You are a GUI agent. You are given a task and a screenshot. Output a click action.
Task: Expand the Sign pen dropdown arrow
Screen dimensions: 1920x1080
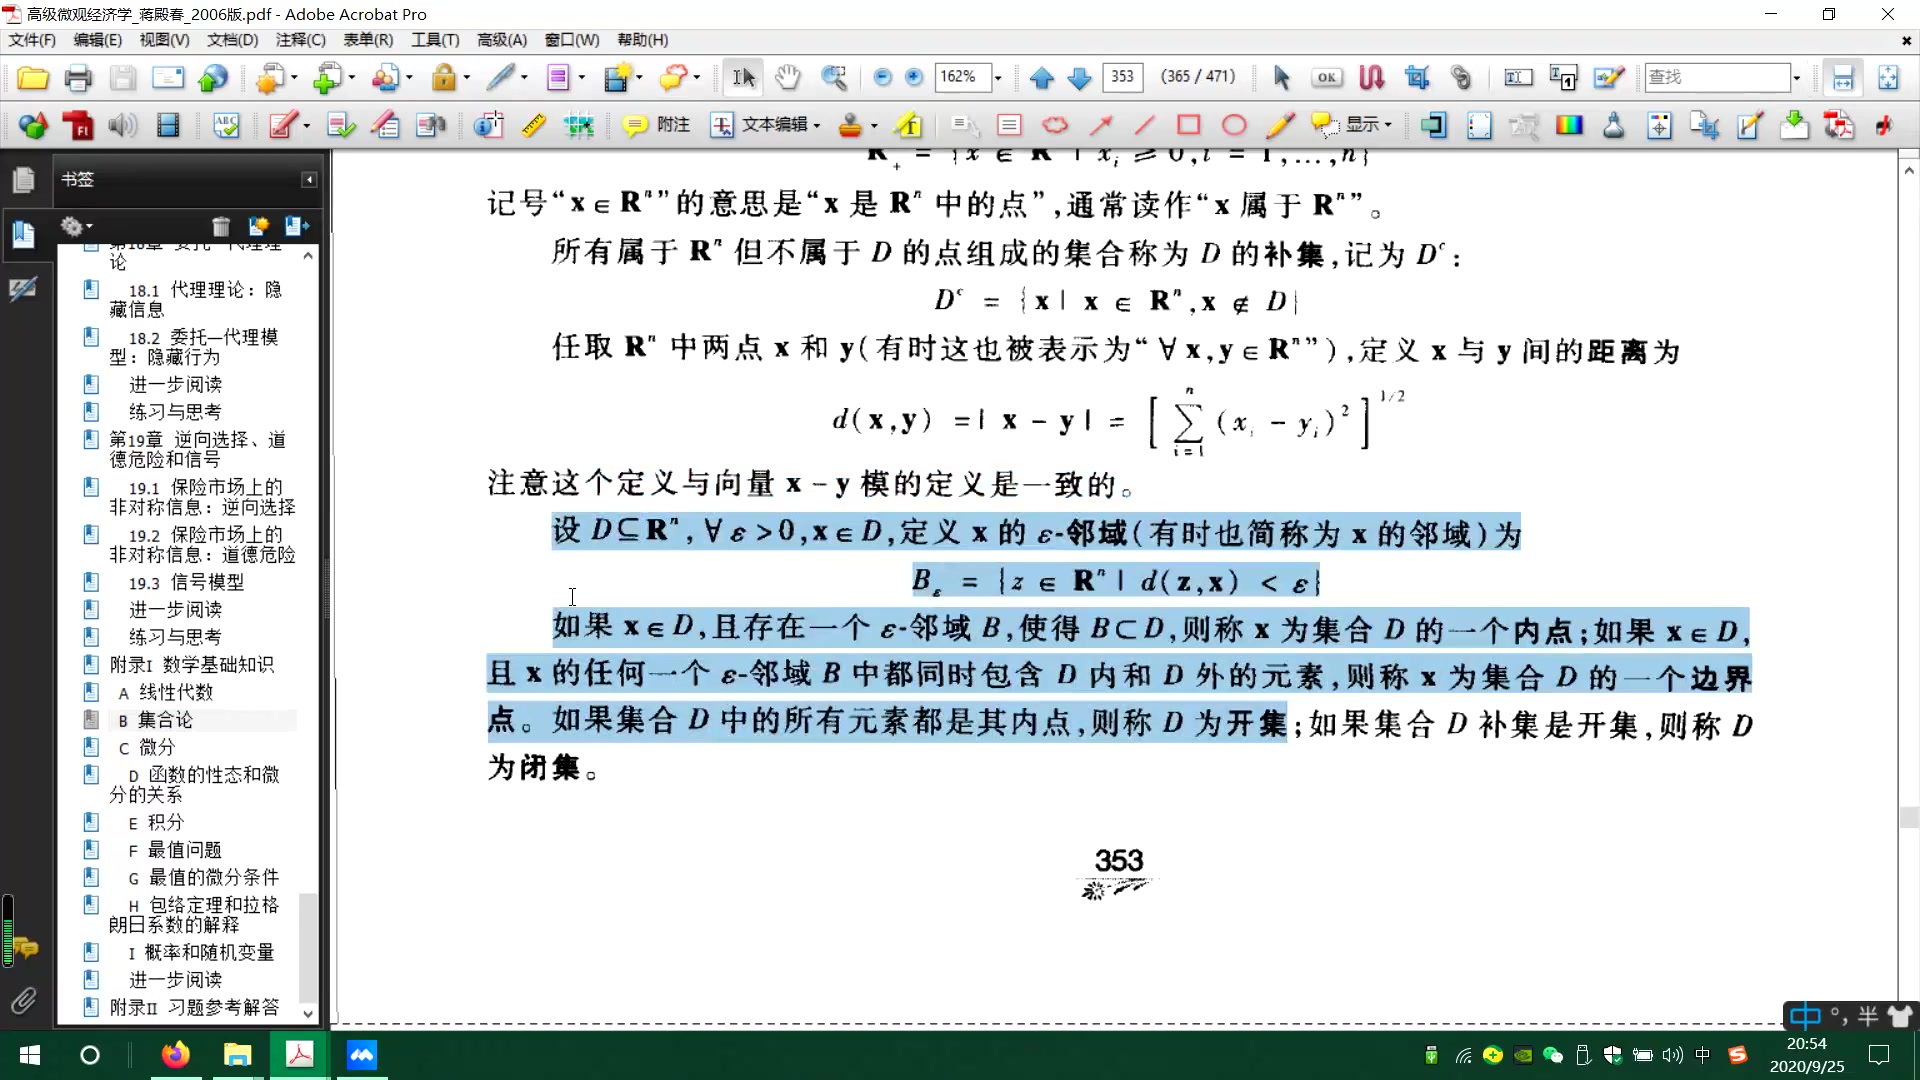coord(524,78)
